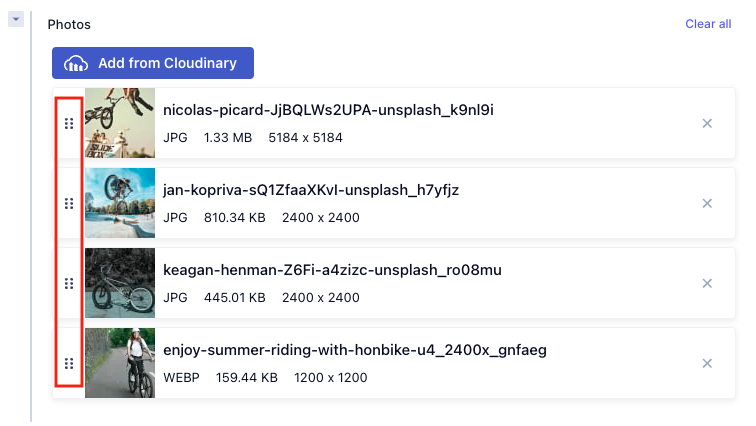Open the enjoy-summer-riding cyclist thumbnail

point(120,363)
